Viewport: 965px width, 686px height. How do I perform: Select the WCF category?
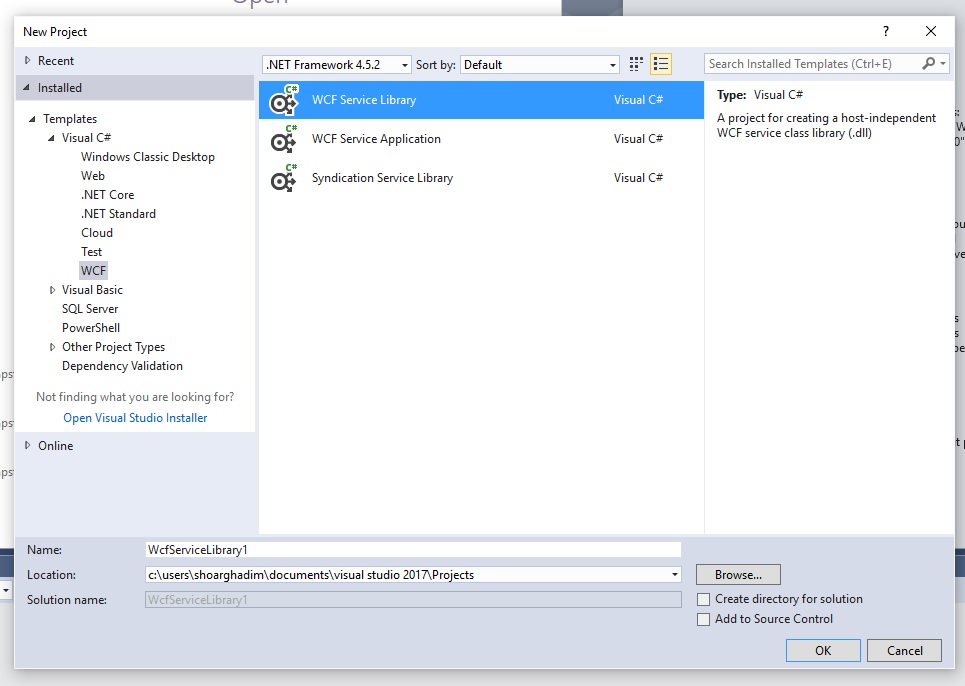(x=93, y=271)
